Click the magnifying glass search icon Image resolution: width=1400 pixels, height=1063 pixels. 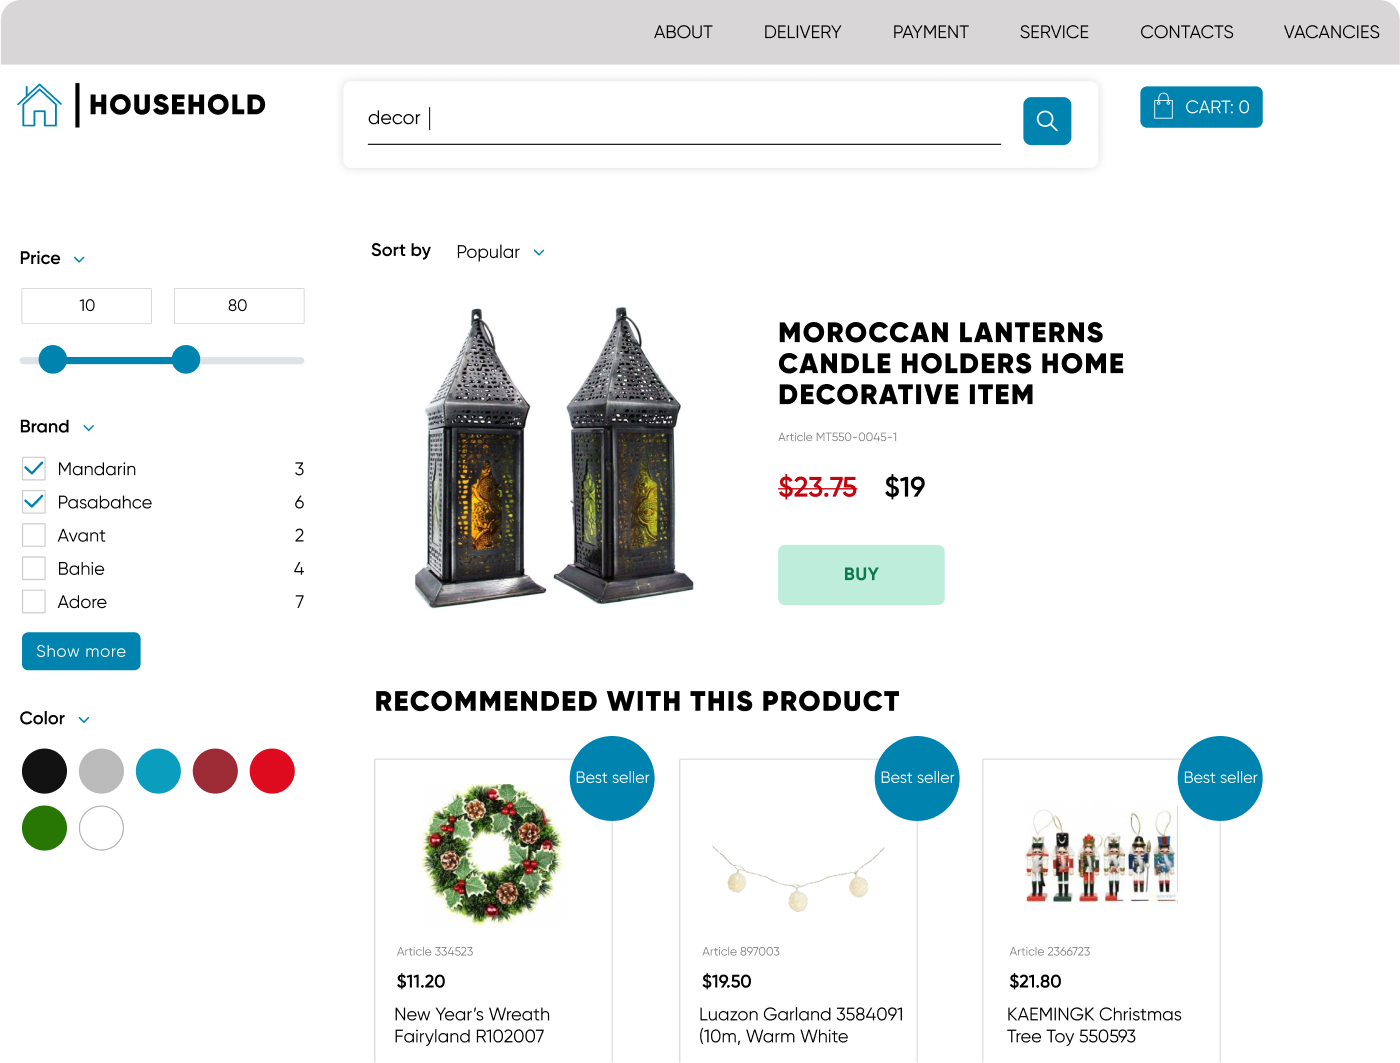pyautogui.click(x=1047, y=121)
